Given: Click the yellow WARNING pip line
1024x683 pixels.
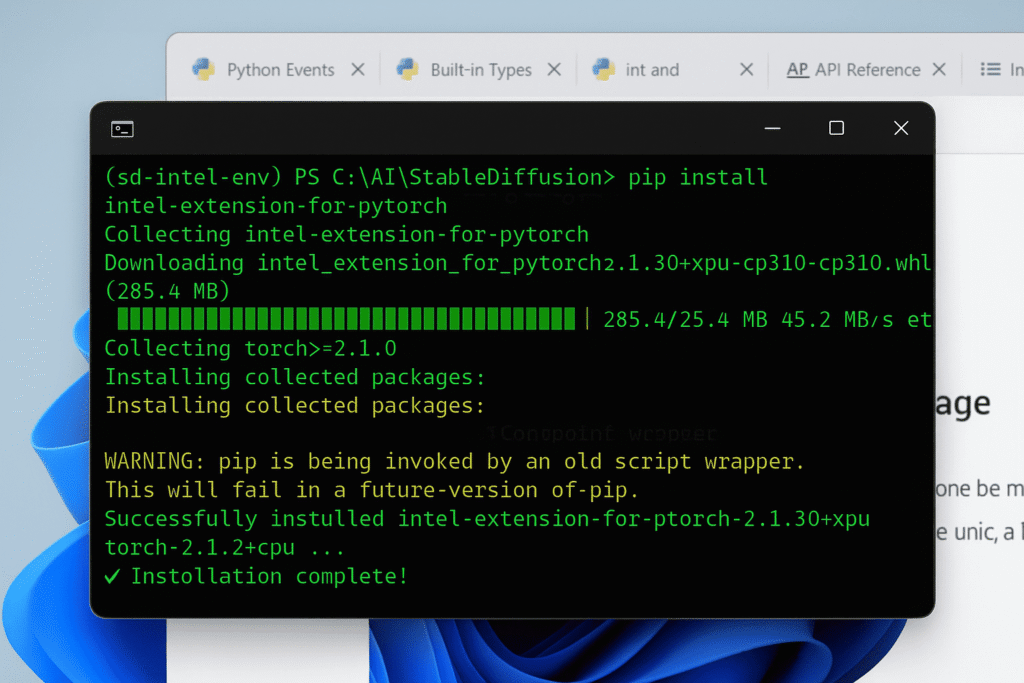Looking at the screenshot, I should pos(454,462).
